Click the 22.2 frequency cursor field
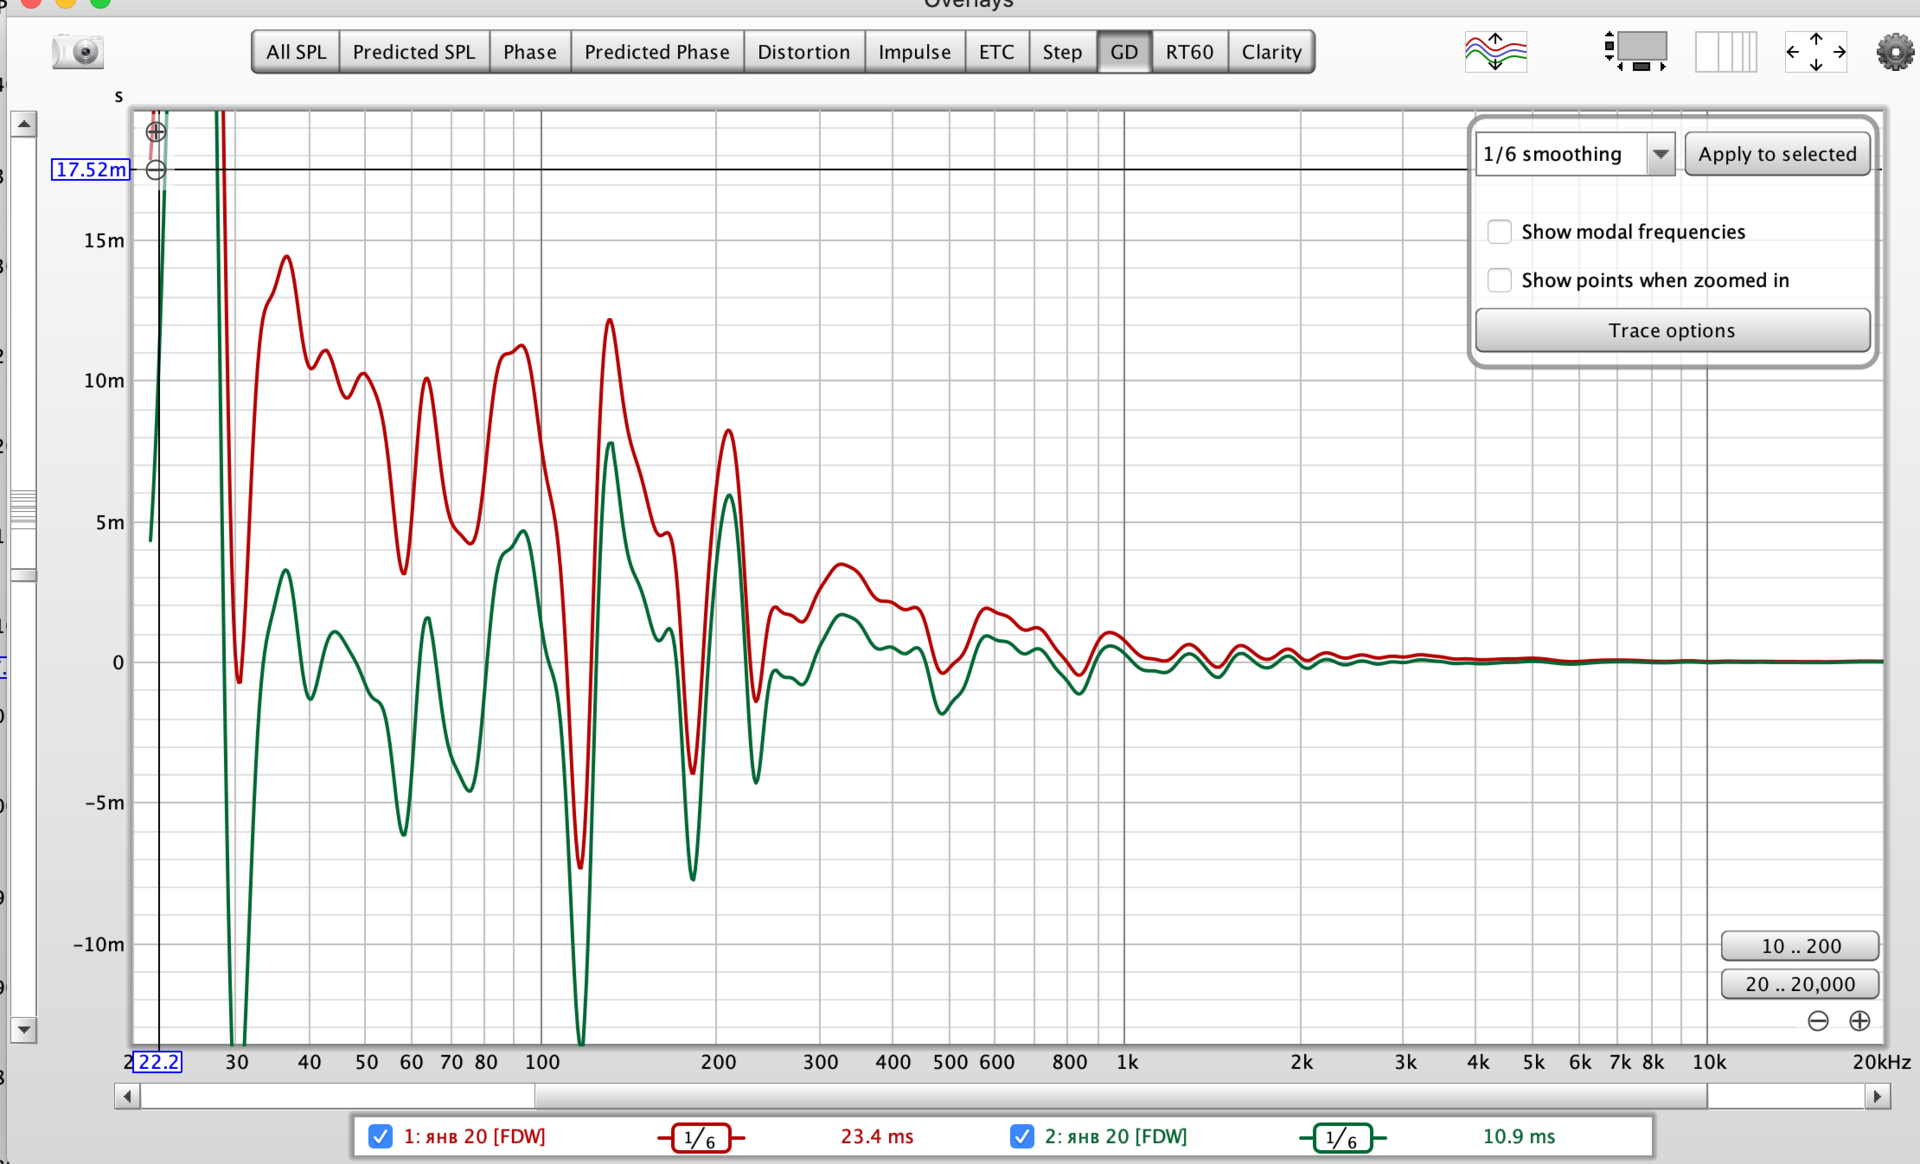Viewport: 1920px width, 1164px height. 158,1062
